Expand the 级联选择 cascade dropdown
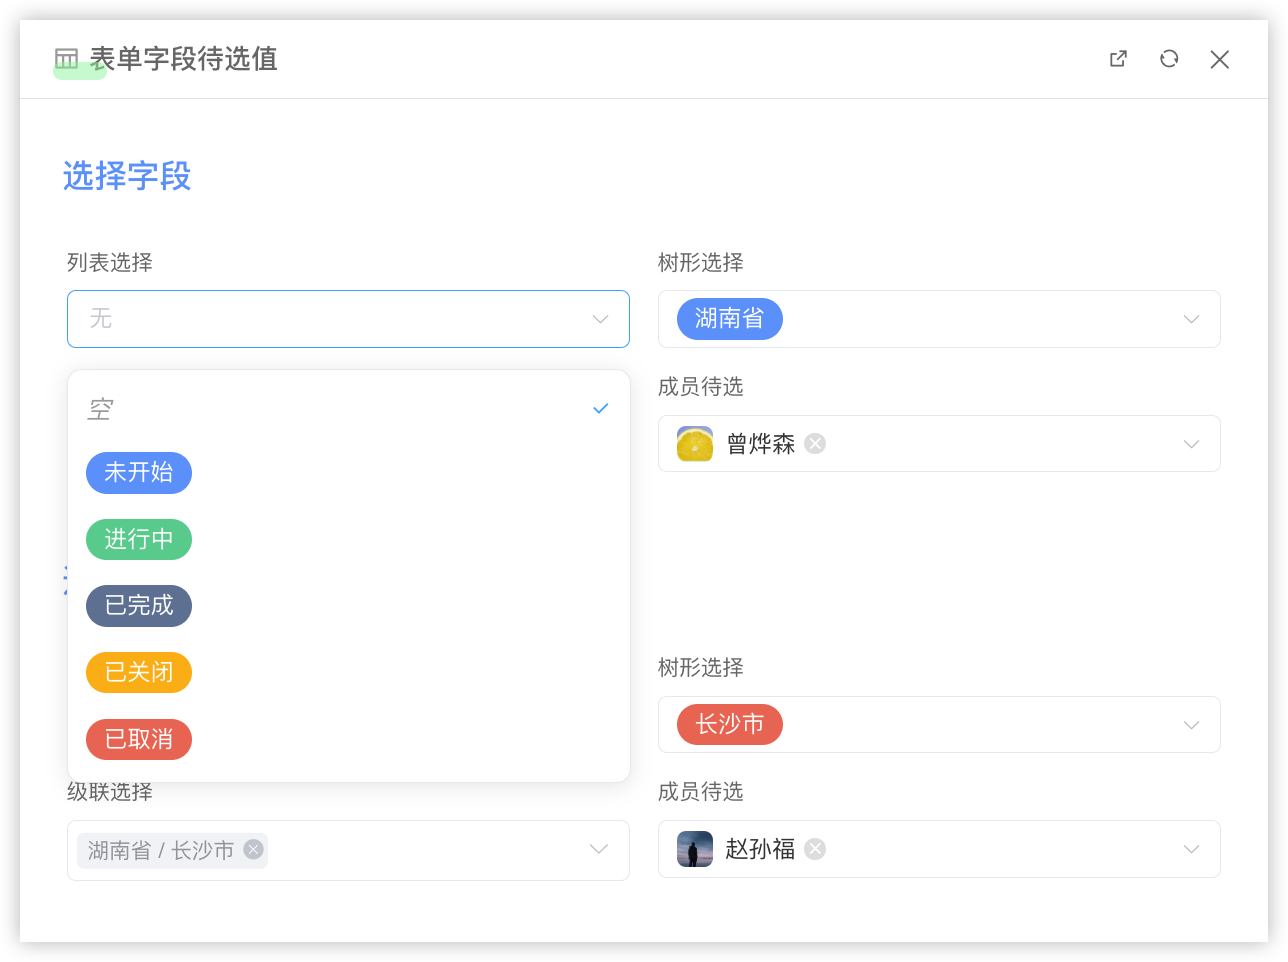The height and width of the screenshot is (962, 1288). (x=599, y=849)
